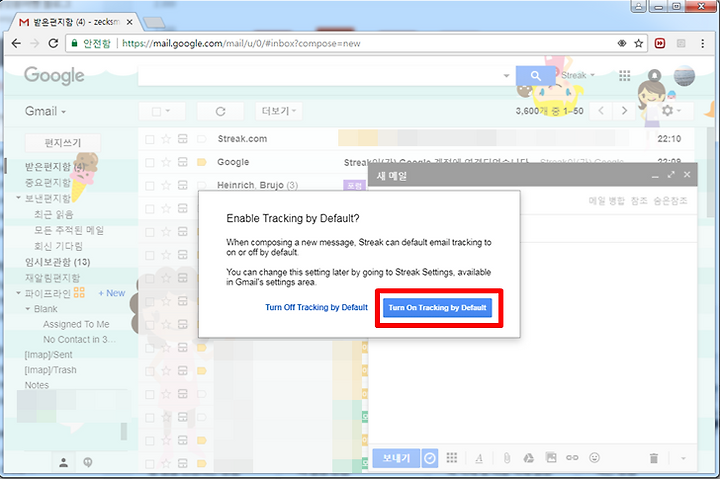The image size is (720, 479).
Task: Click 숨은참조 Bcc link
Action: [670, 201]
